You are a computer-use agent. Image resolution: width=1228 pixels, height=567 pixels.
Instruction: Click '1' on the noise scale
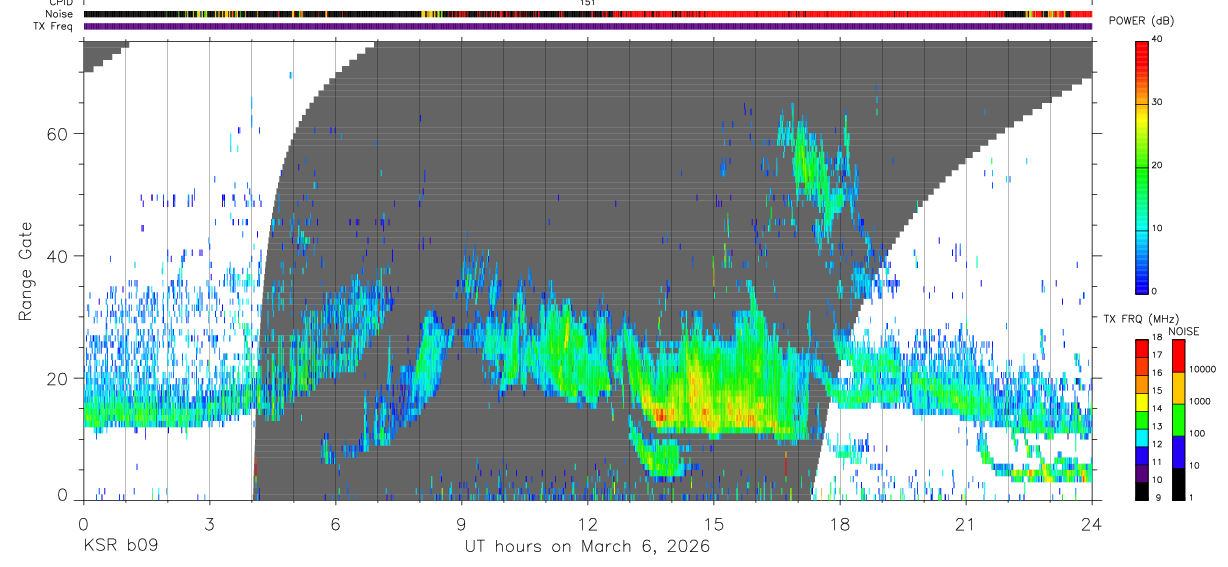point(1192,498)
